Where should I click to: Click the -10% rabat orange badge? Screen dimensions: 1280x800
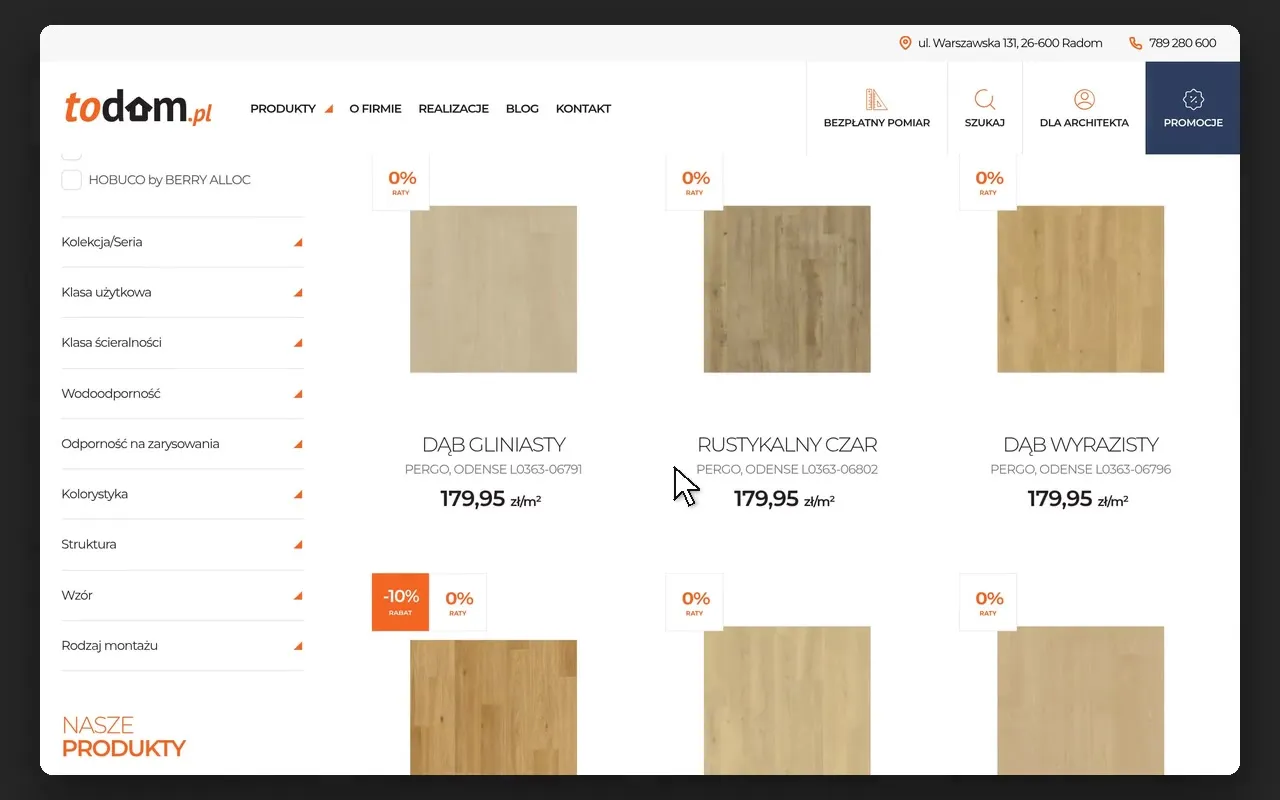[x=401, y=602]
